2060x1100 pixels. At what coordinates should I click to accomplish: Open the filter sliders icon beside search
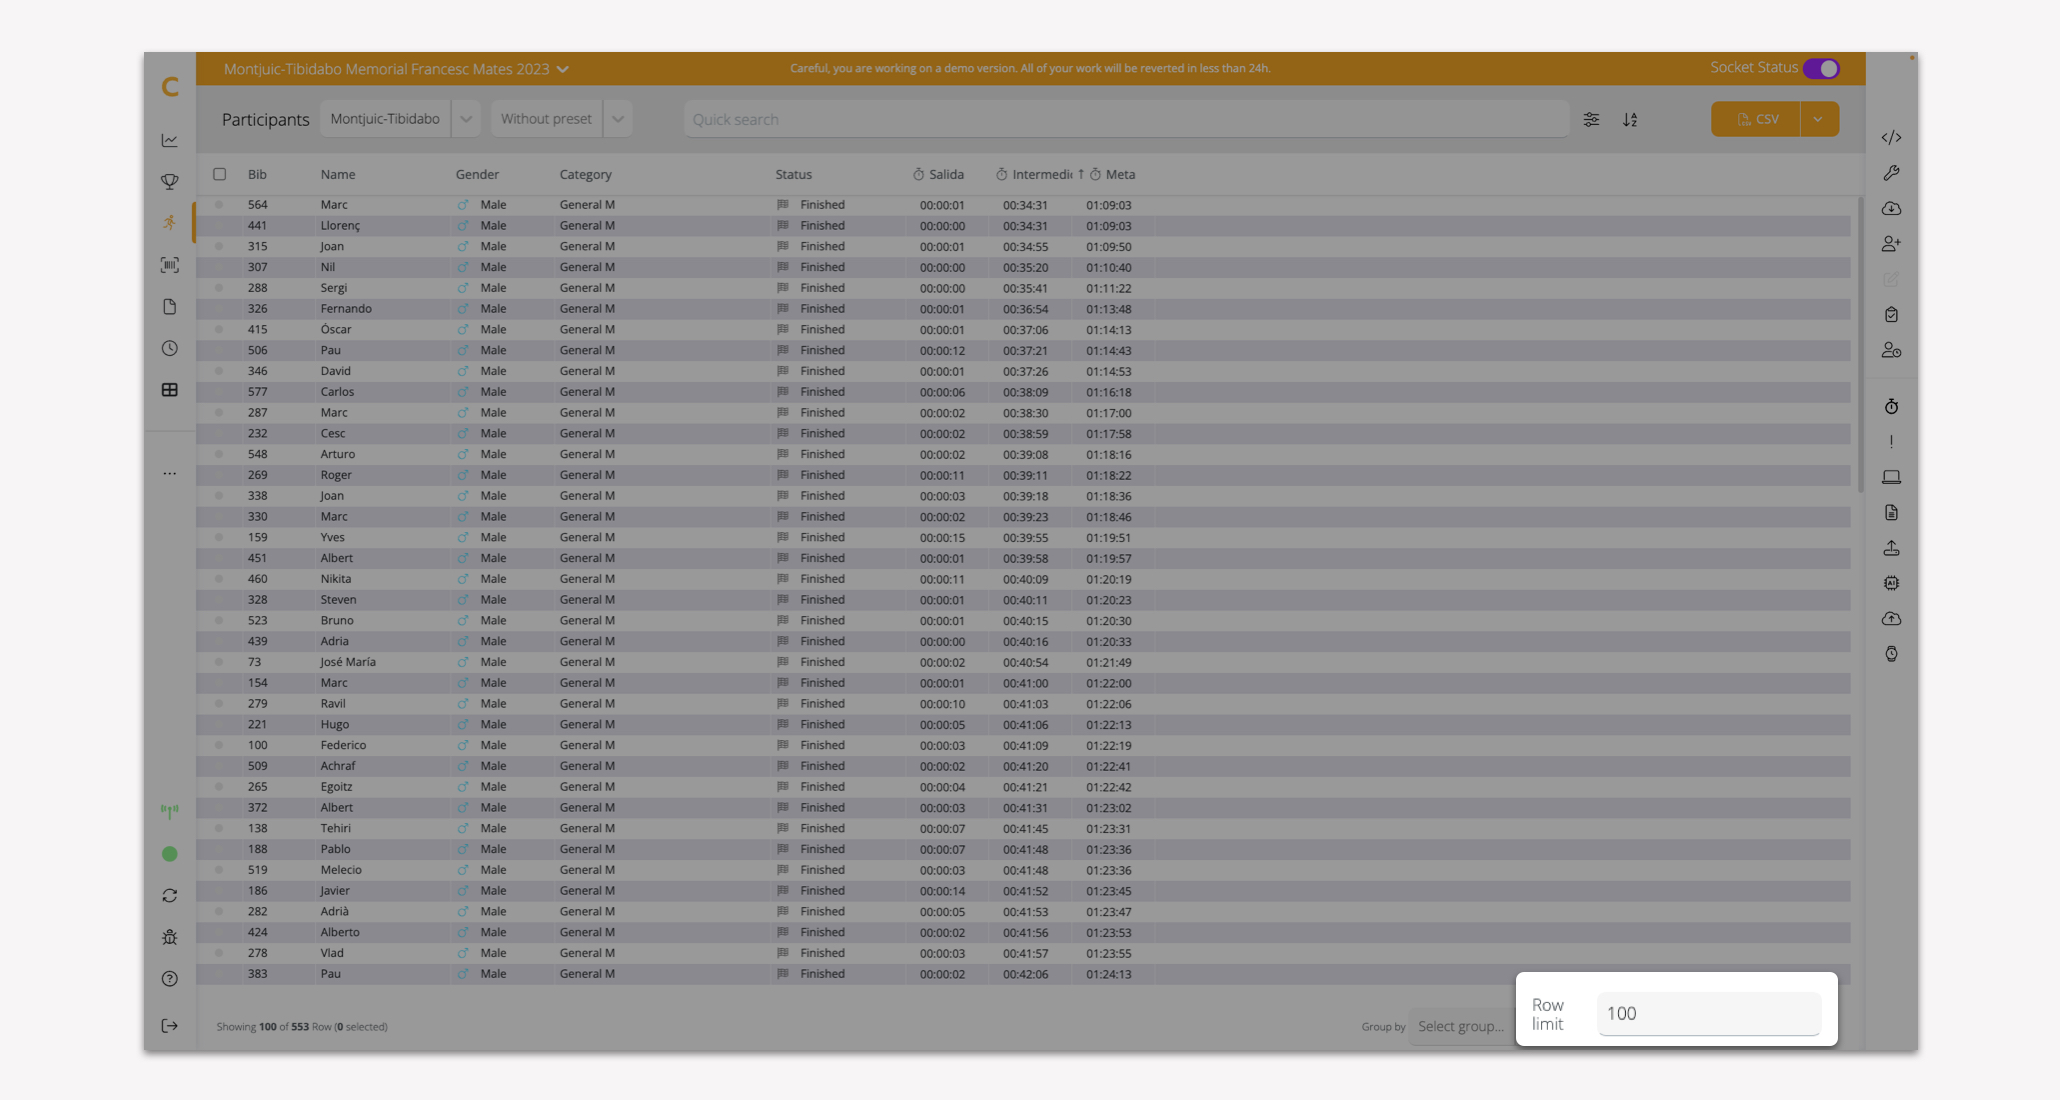[x=1591, y=119]
